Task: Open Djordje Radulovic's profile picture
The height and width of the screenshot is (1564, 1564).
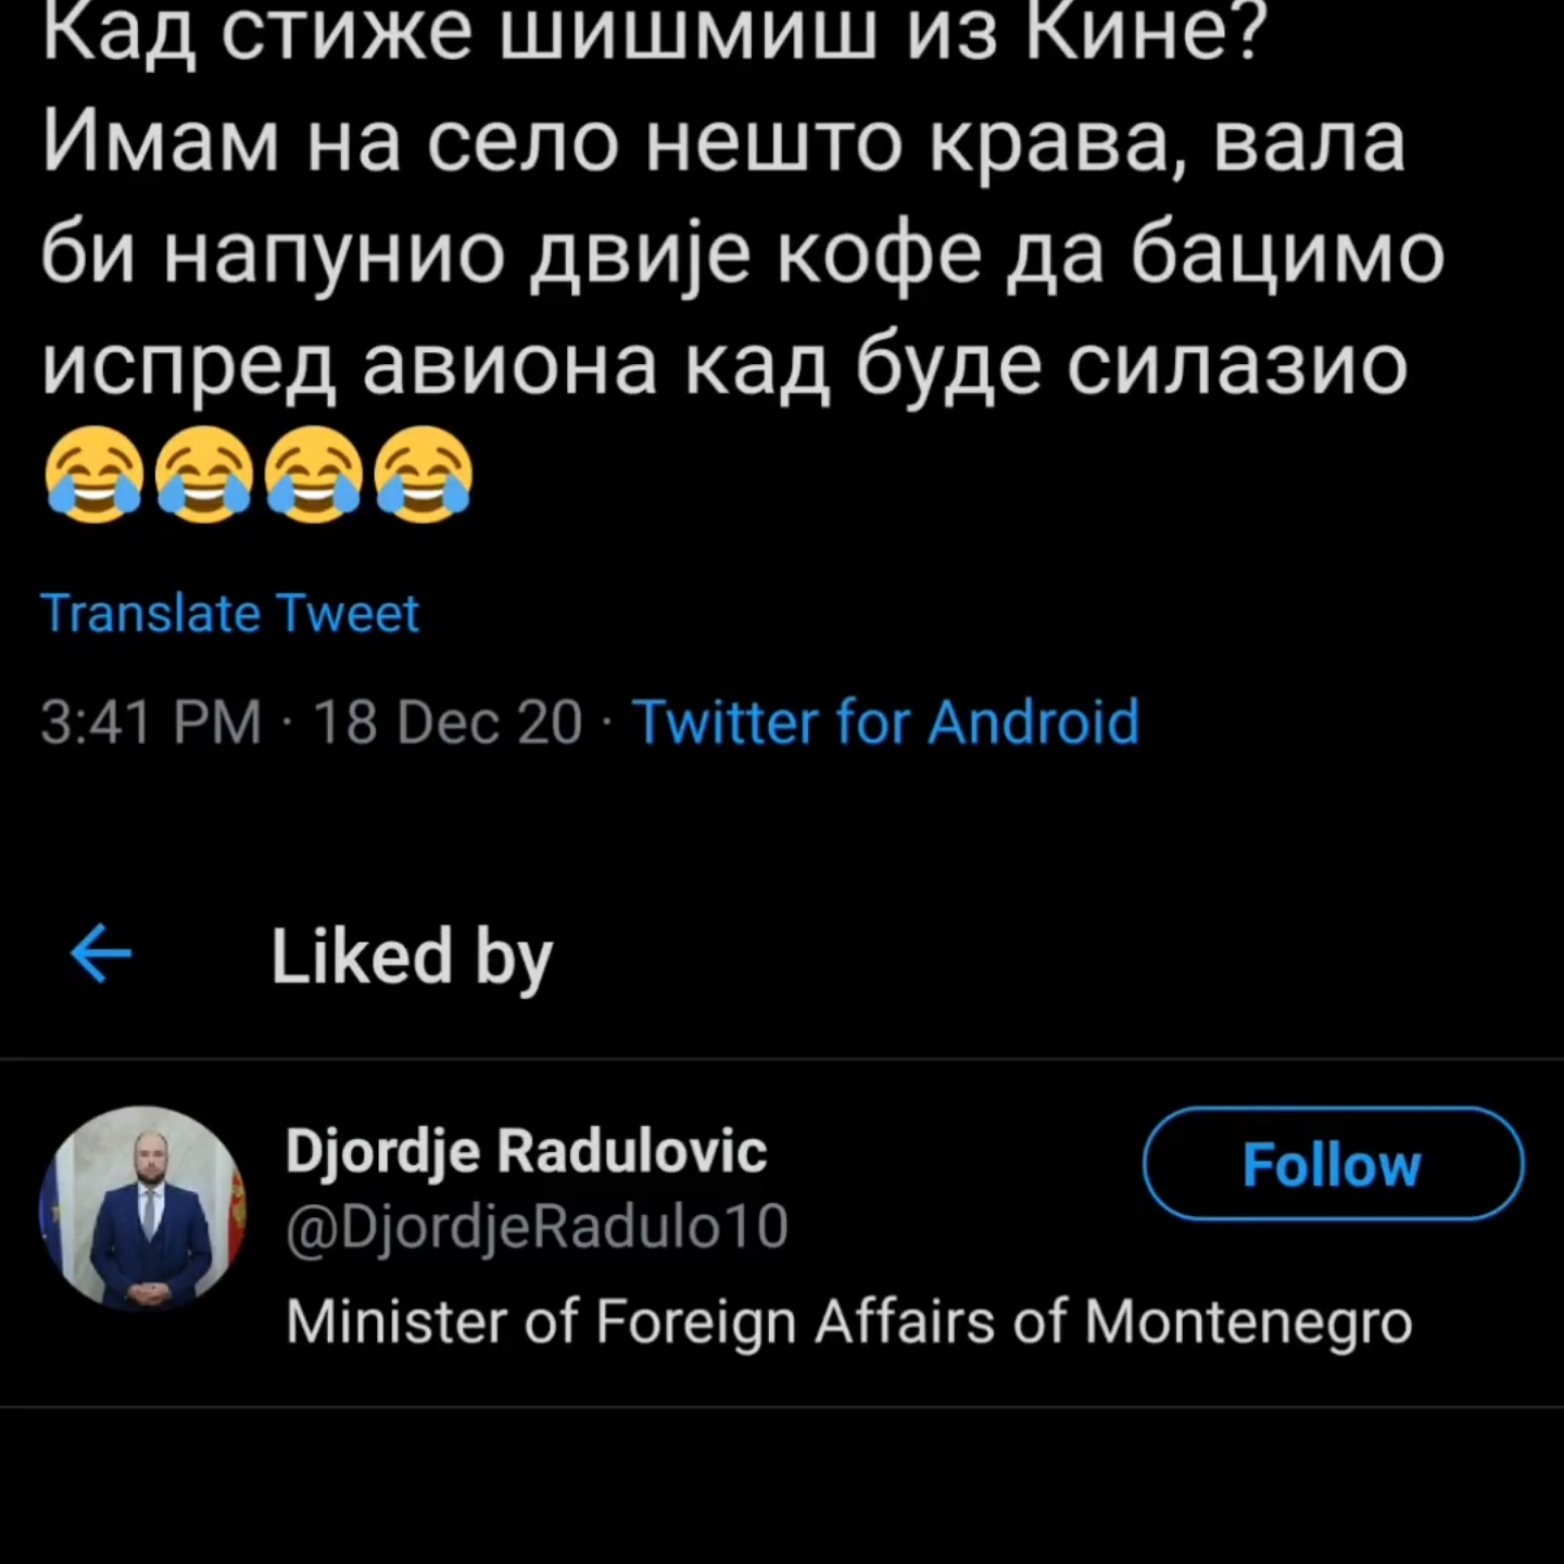Action: click(143, 1208)
